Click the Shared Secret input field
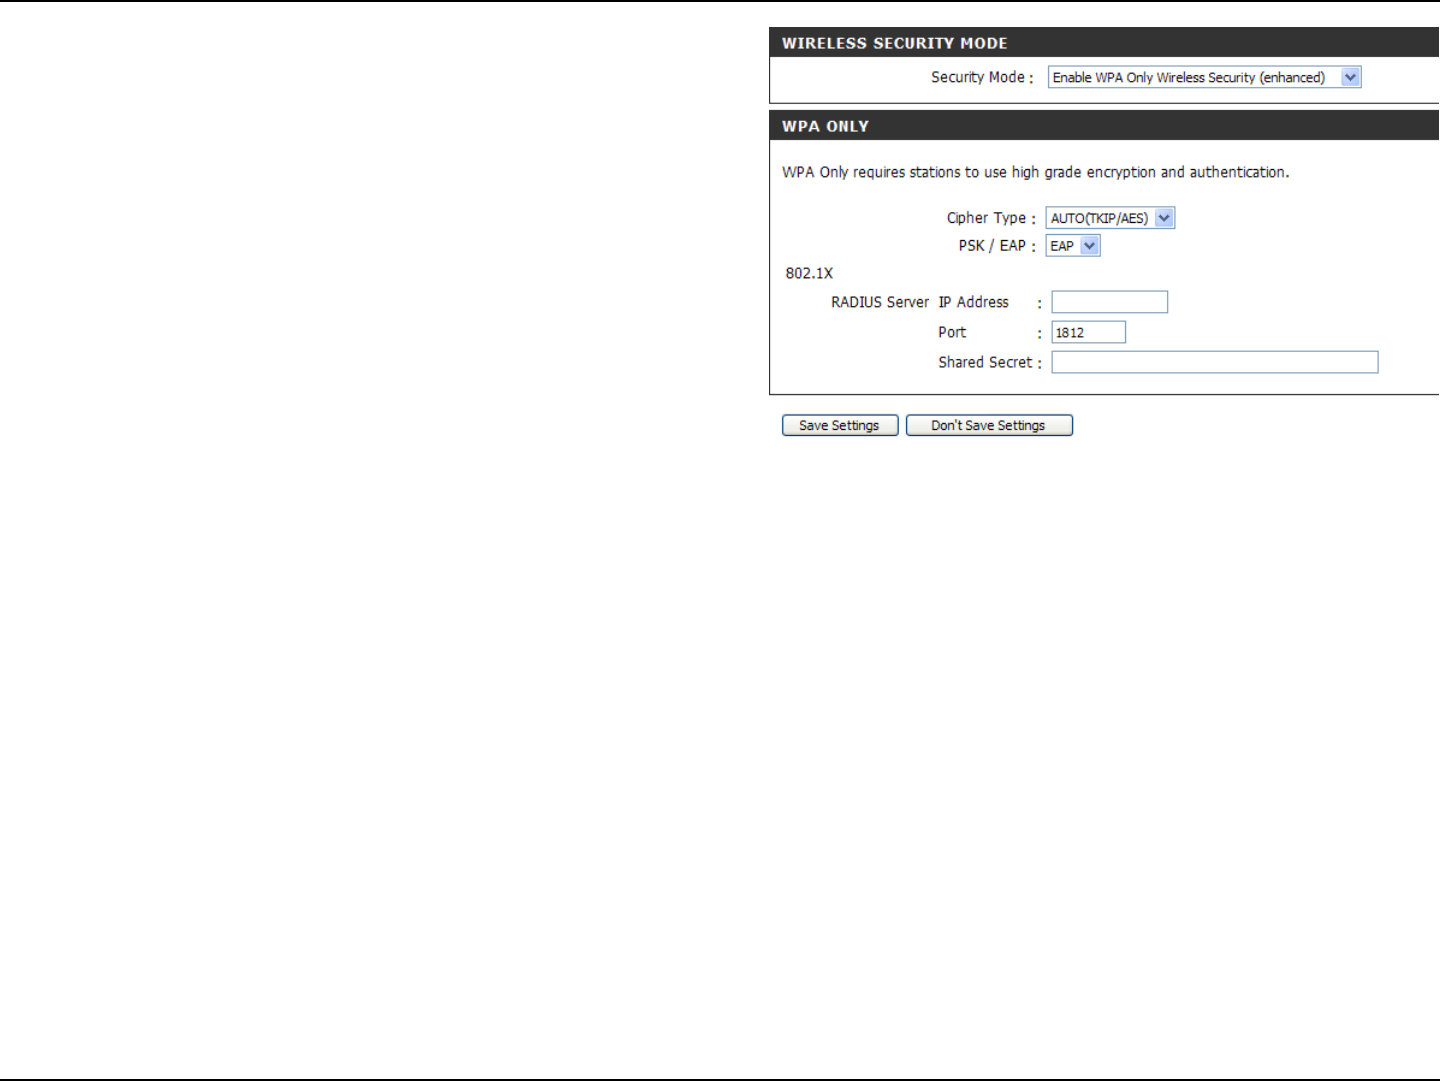 point(1214,362)
